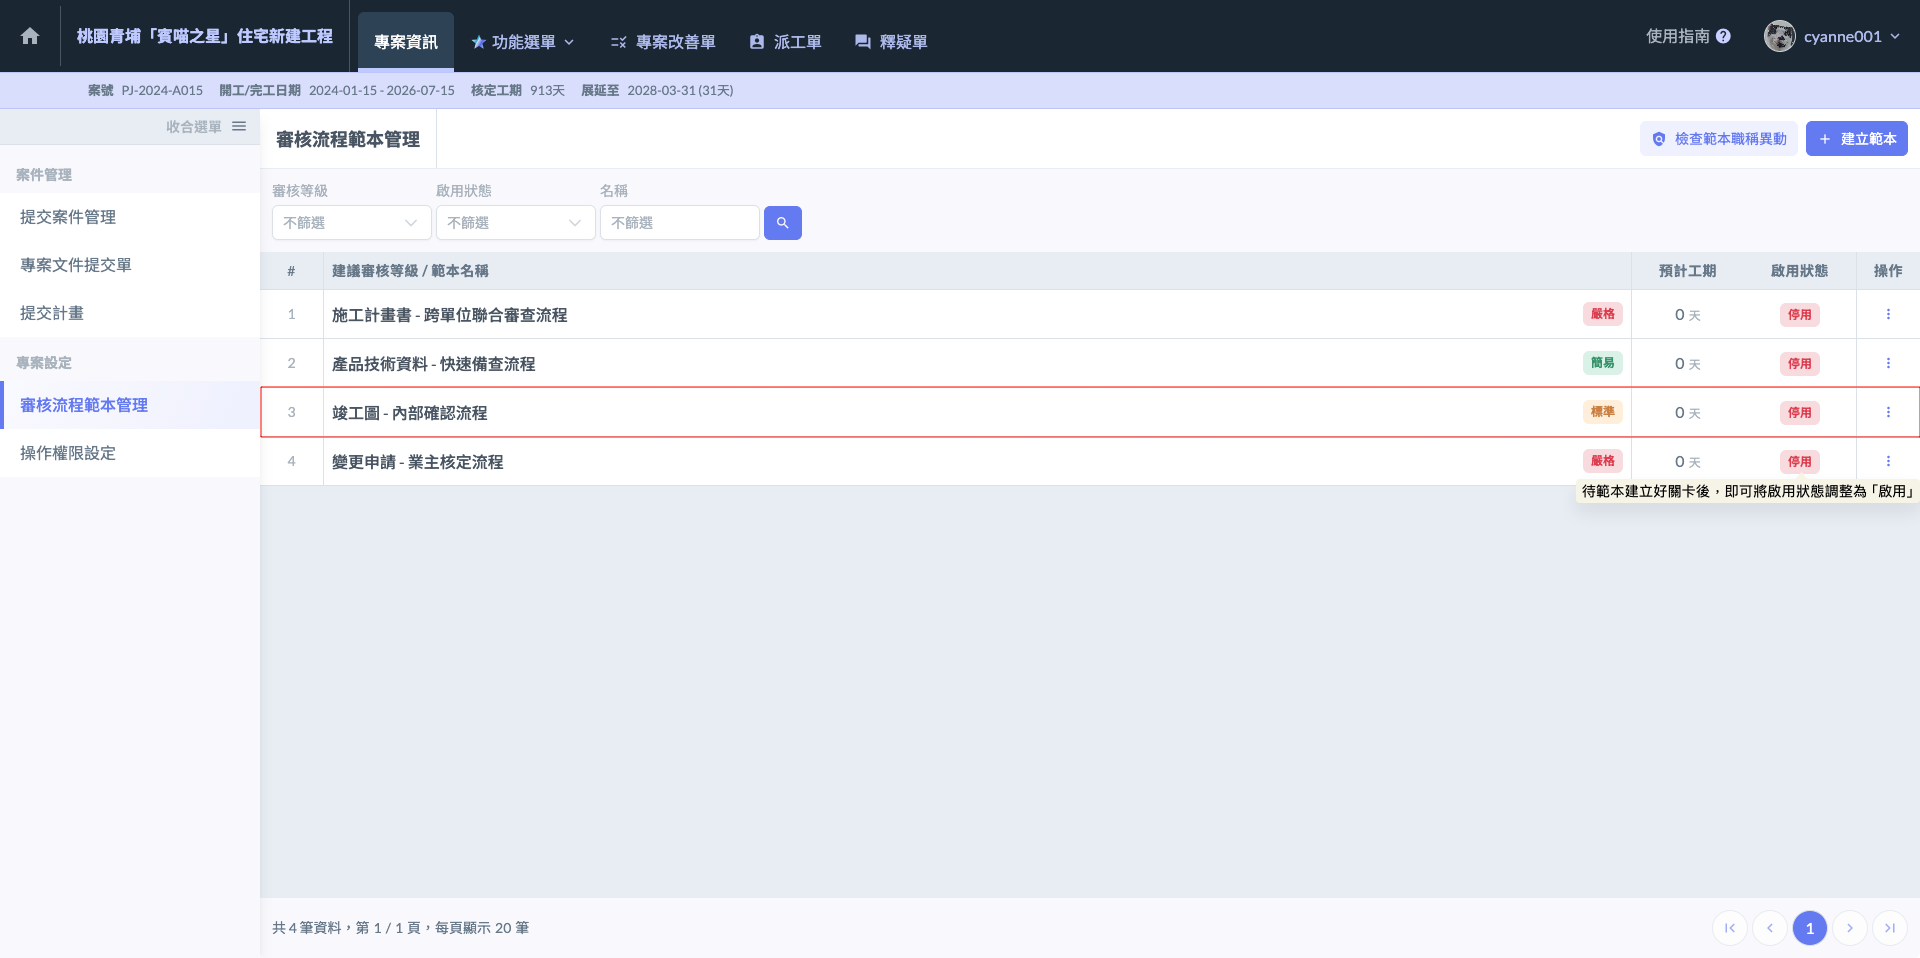Click 竣工圖 - 內部確認流程 row name
The width and height of the screenshot is (1920, 958).
coord(409,413)
